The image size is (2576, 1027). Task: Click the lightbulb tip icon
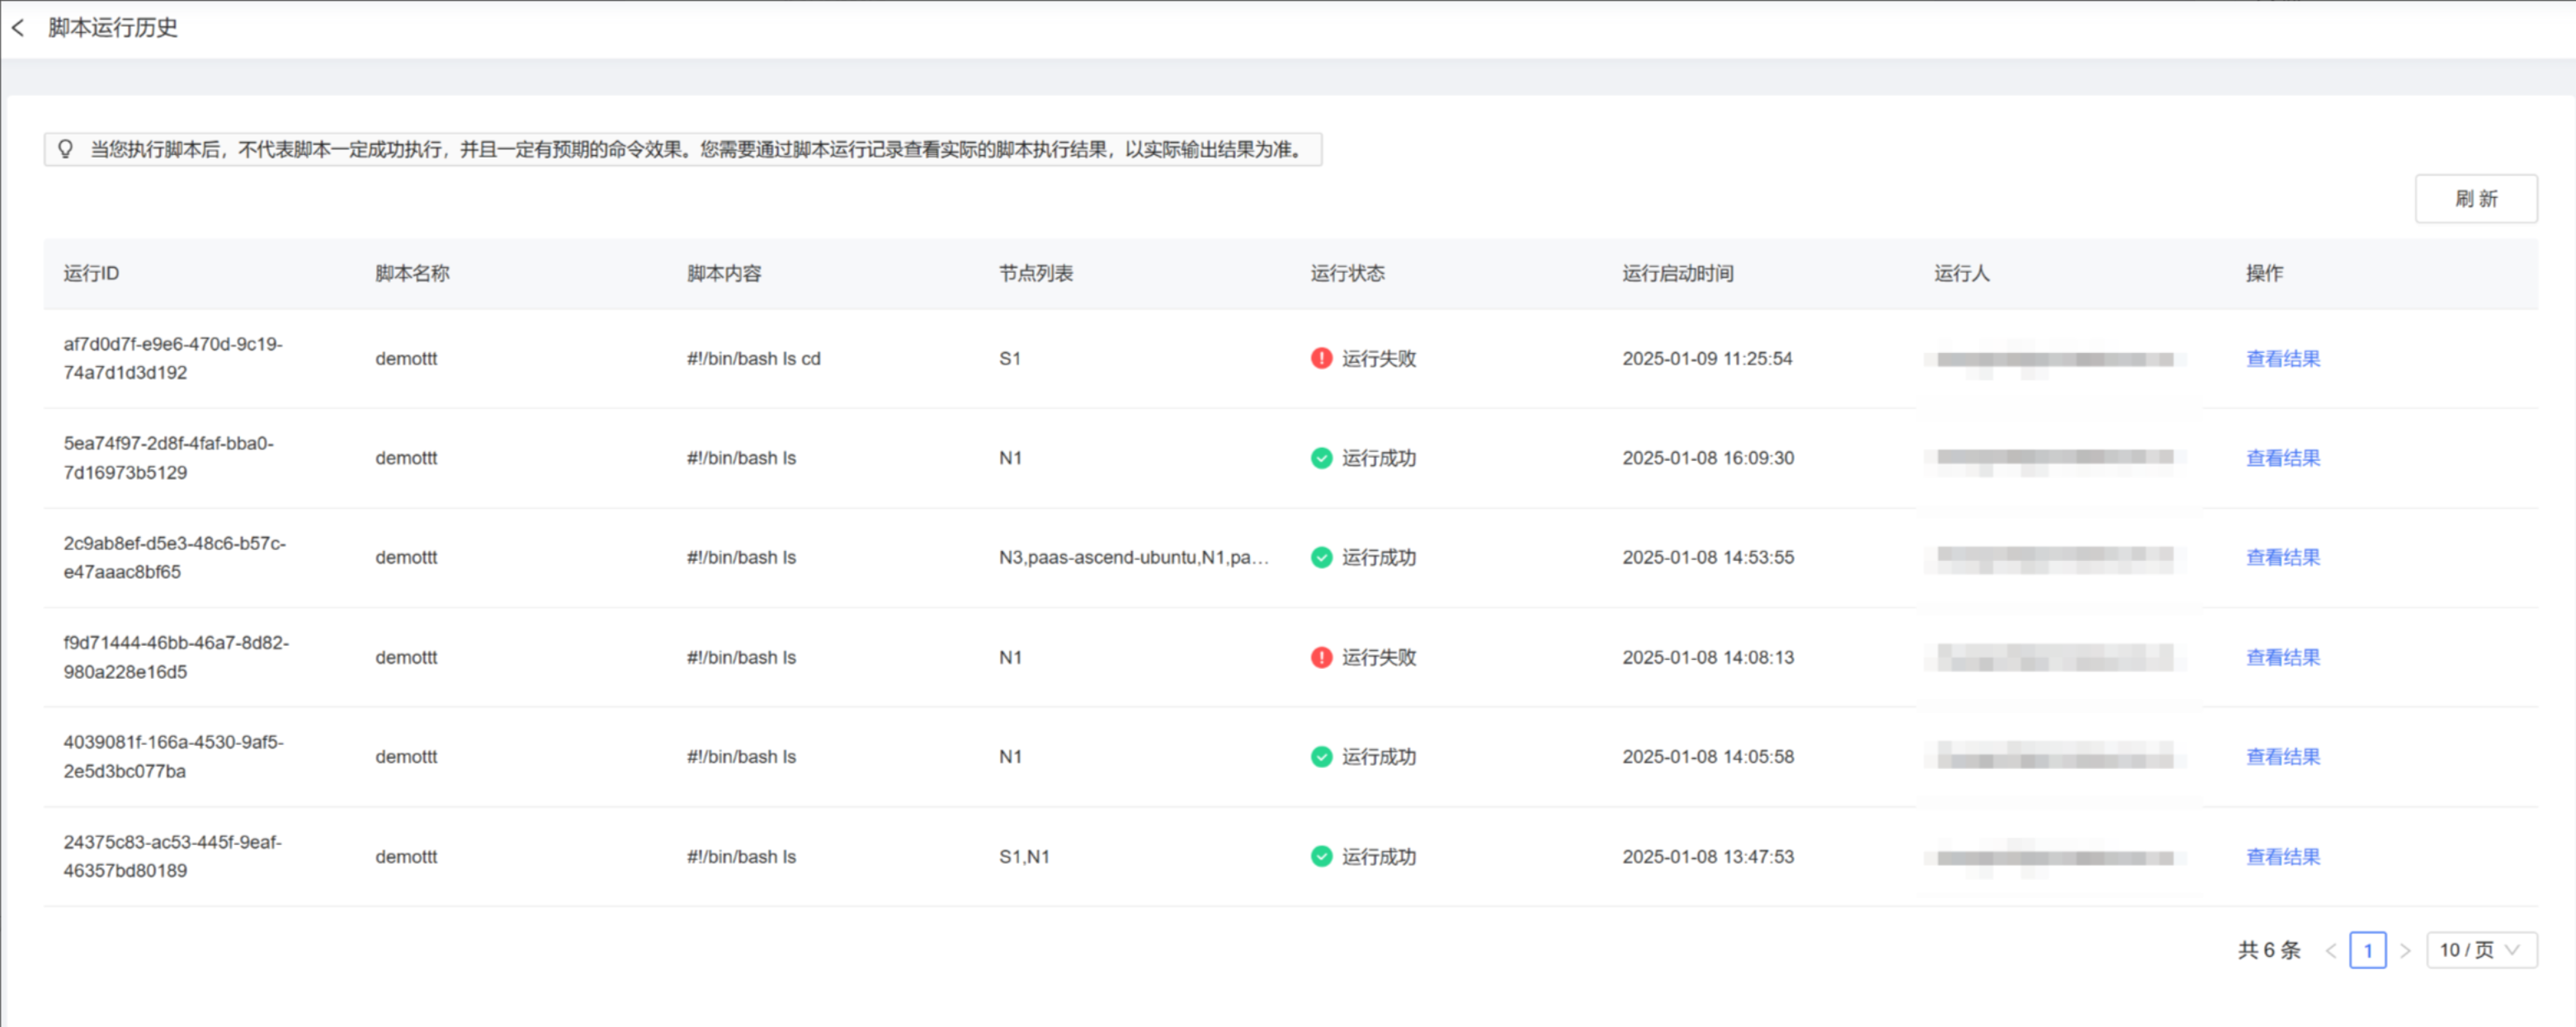[65, 149]
